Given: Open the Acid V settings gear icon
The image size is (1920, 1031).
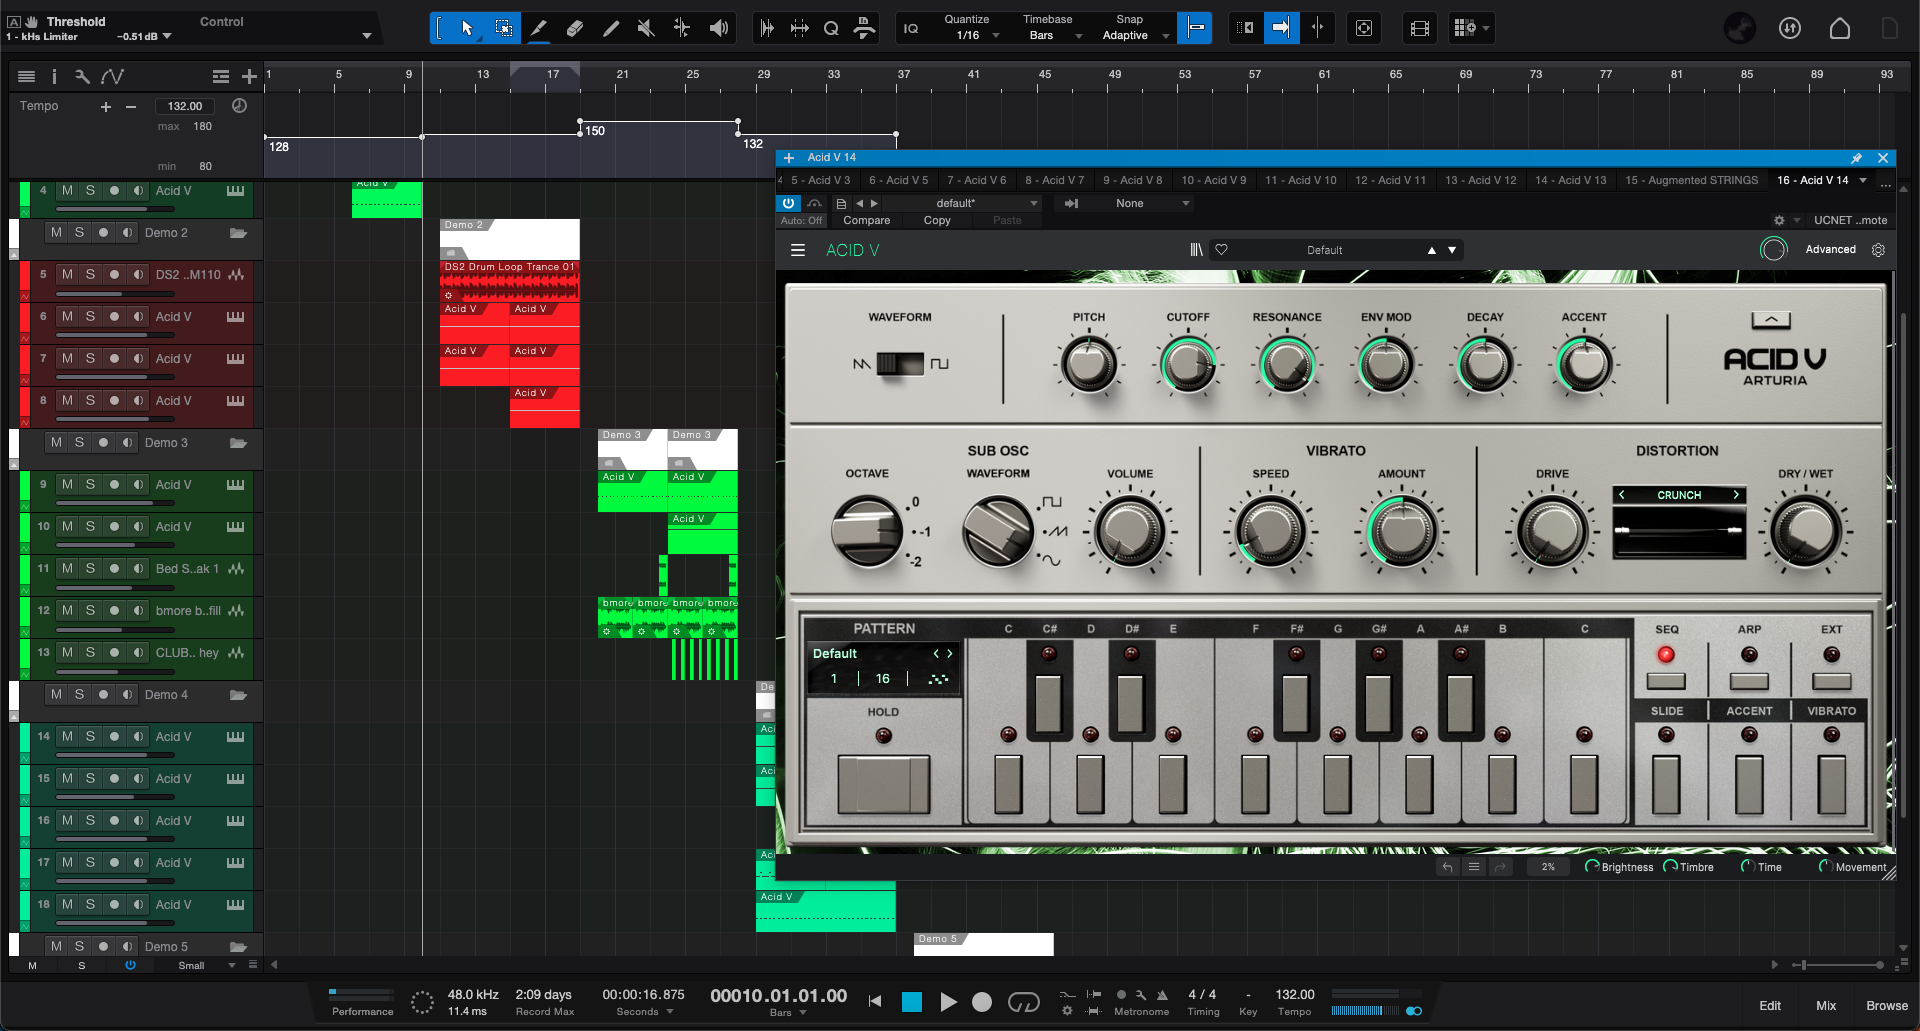Looking at the screenshot, I should coord(1878,250).
